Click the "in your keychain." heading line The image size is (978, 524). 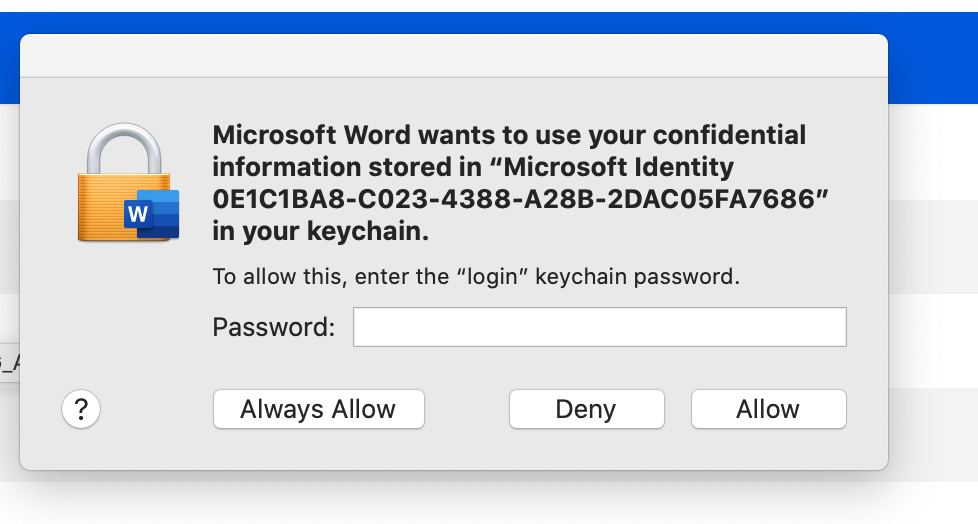coord(320,231)
